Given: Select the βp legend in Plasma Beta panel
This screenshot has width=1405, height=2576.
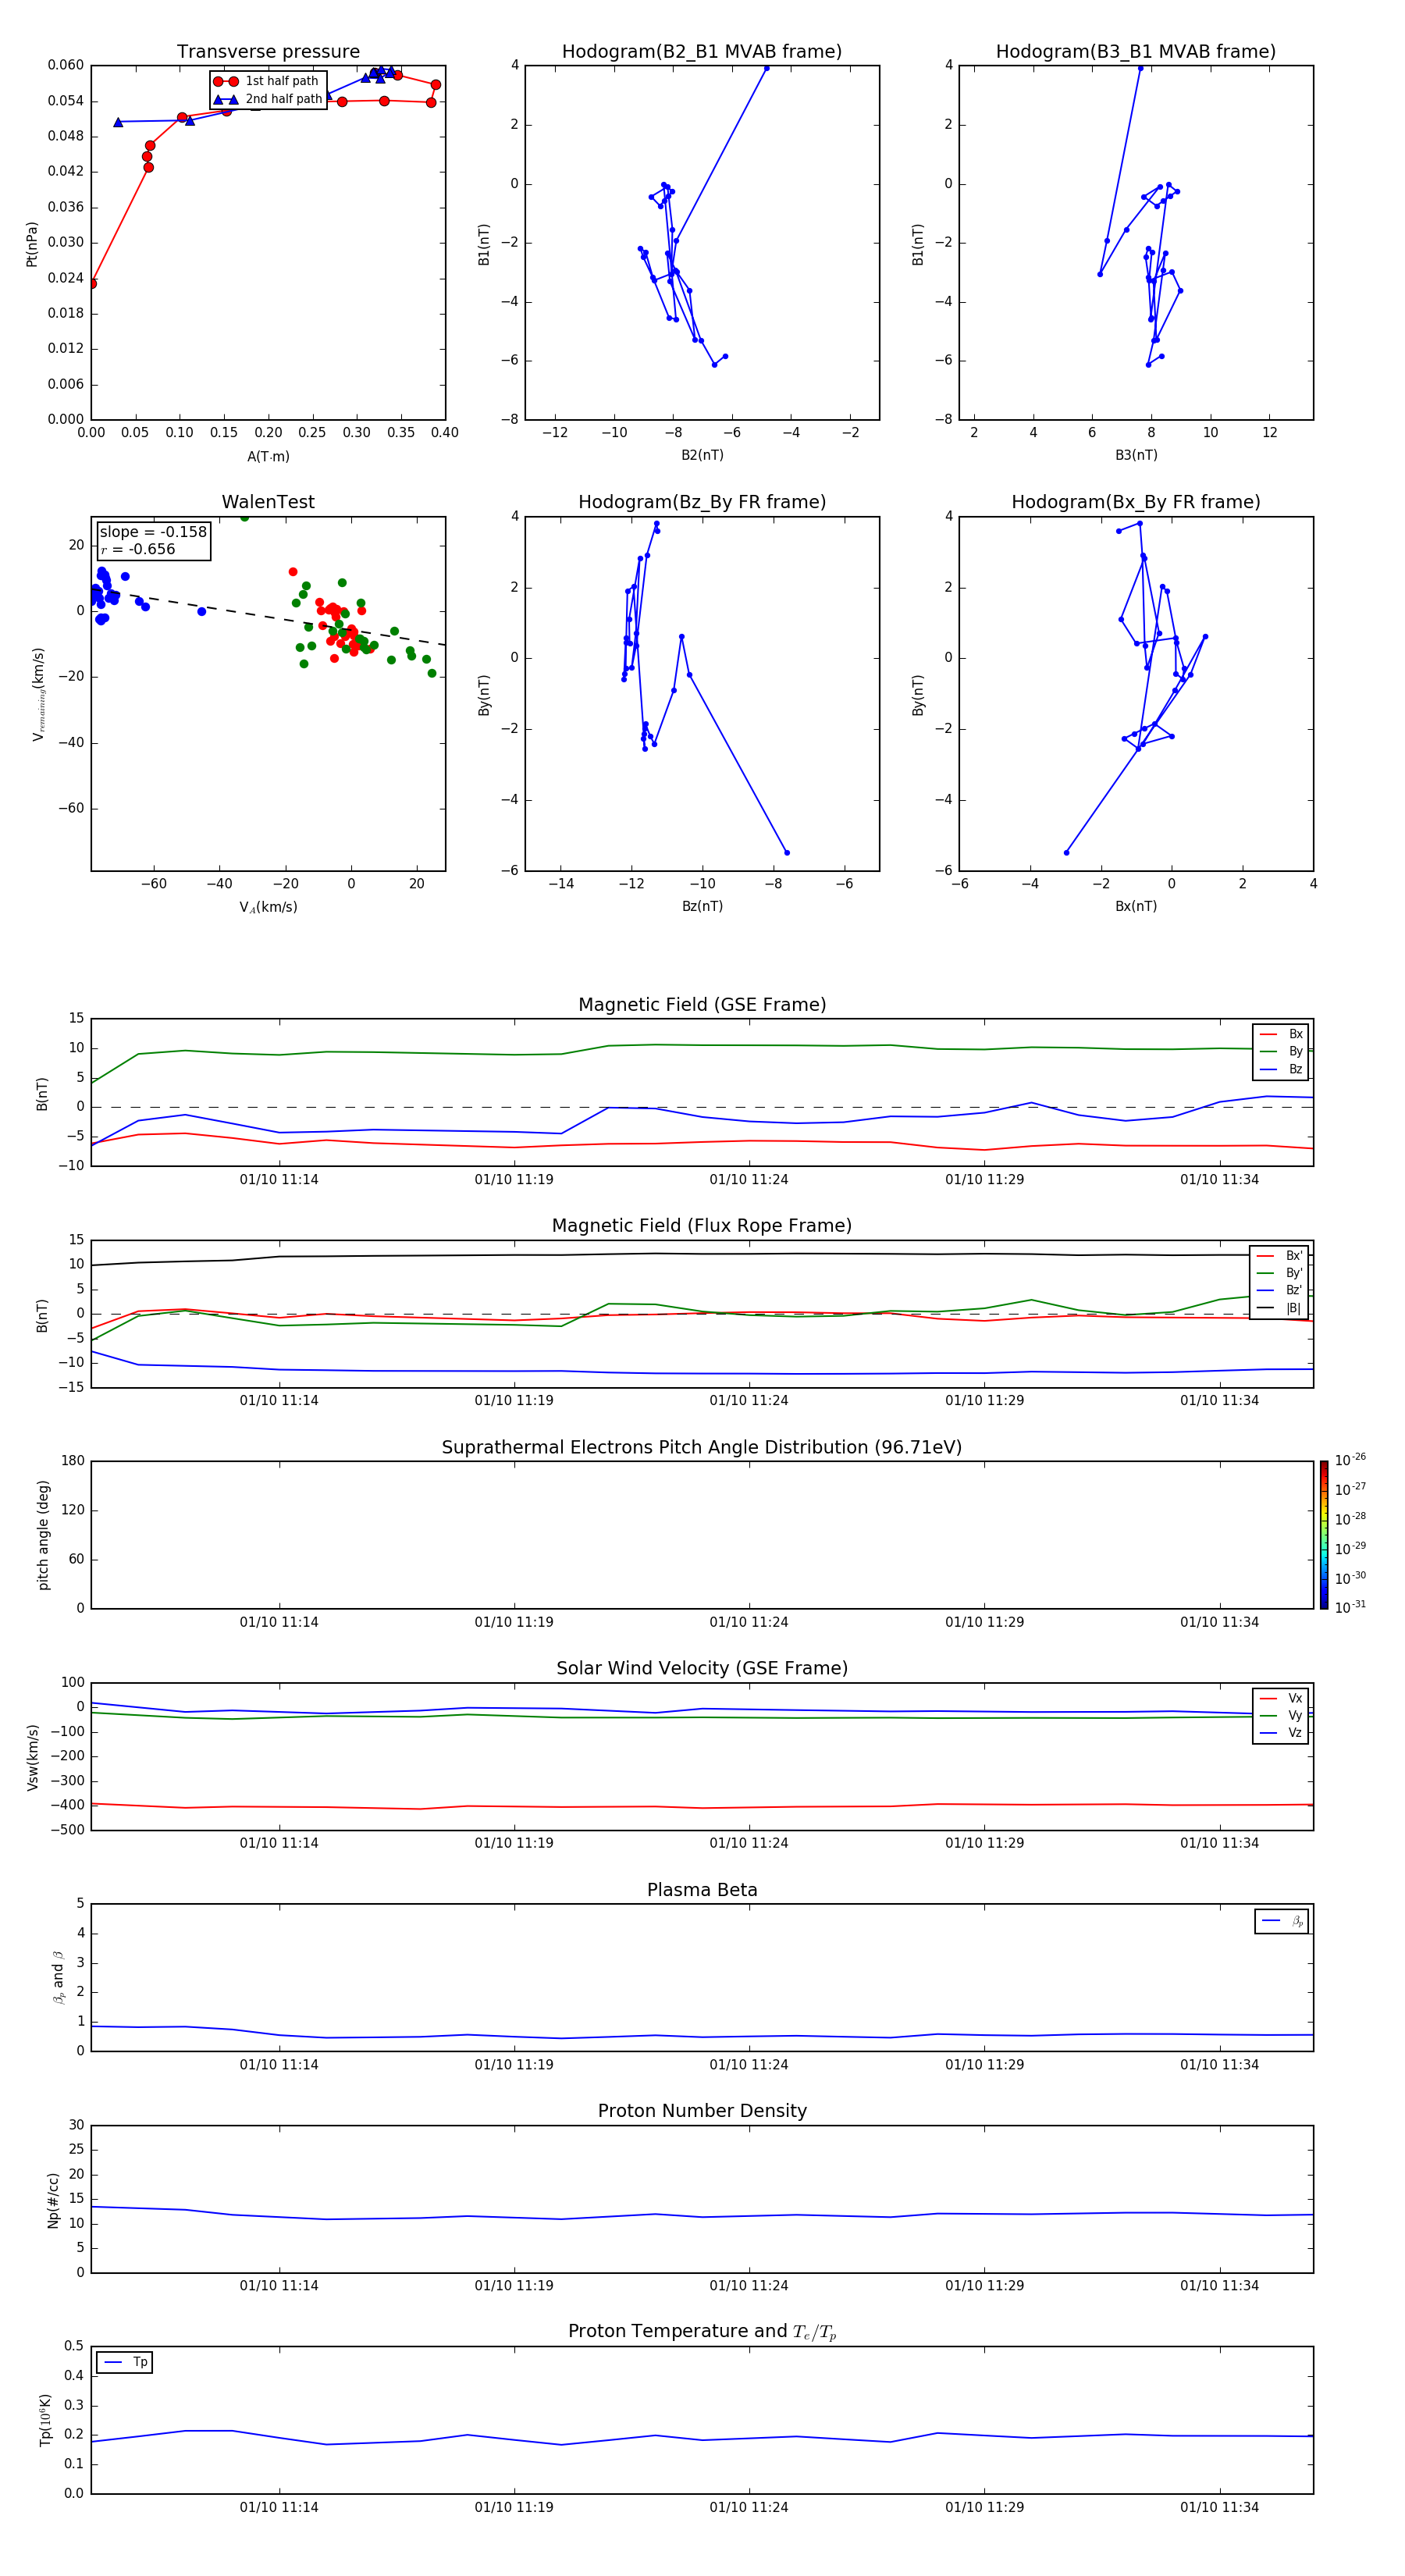Looking at the screenshot, I should 1282,1921.
